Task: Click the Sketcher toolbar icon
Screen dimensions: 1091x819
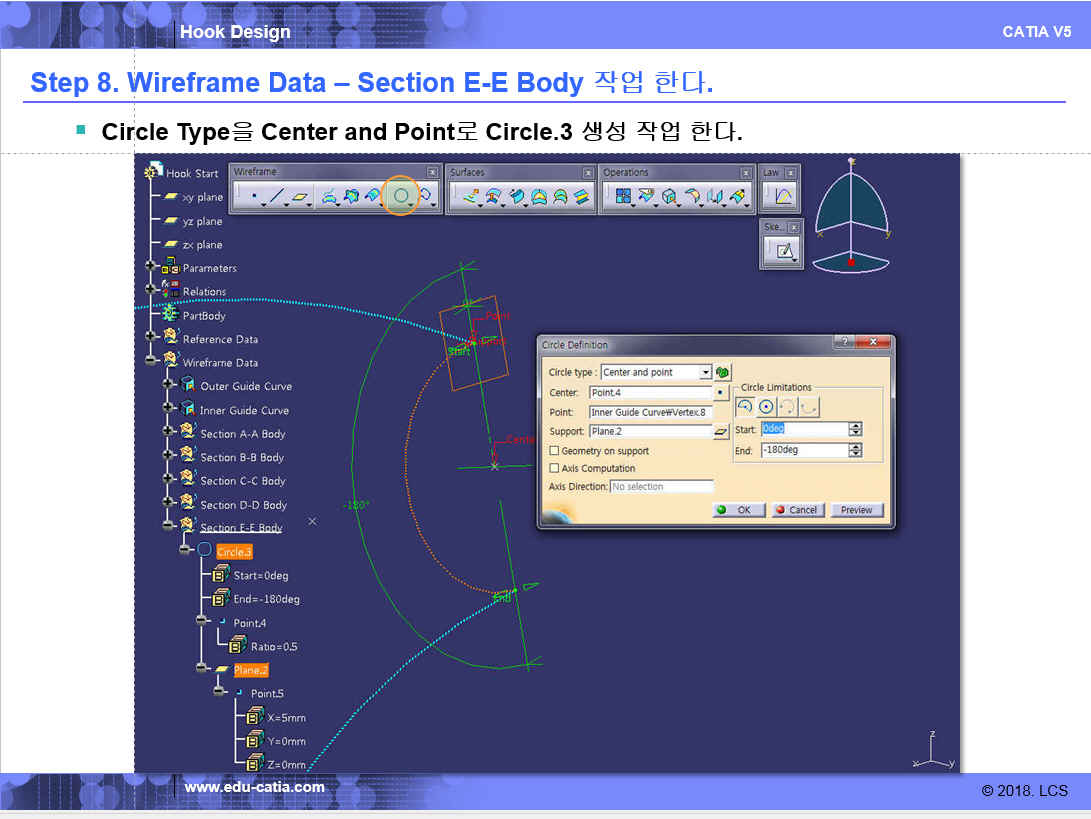Action: (x=783, y=252)
